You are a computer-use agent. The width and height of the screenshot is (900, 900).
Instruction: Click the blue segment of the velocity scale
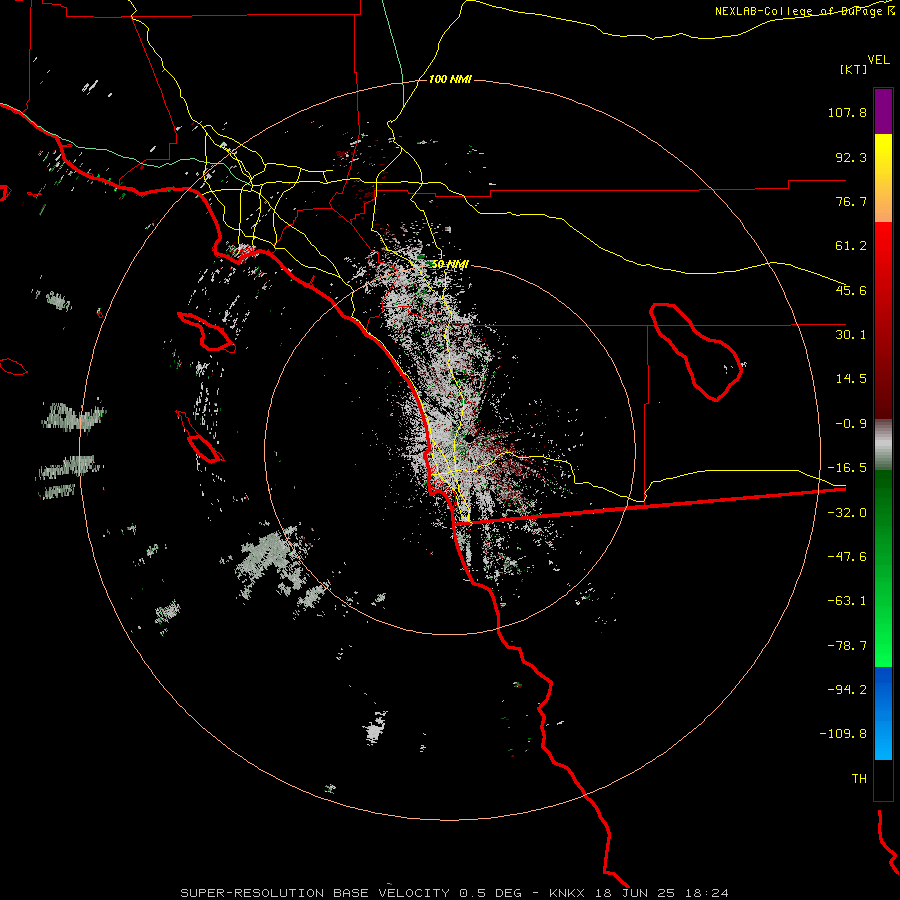coord(883,713)
